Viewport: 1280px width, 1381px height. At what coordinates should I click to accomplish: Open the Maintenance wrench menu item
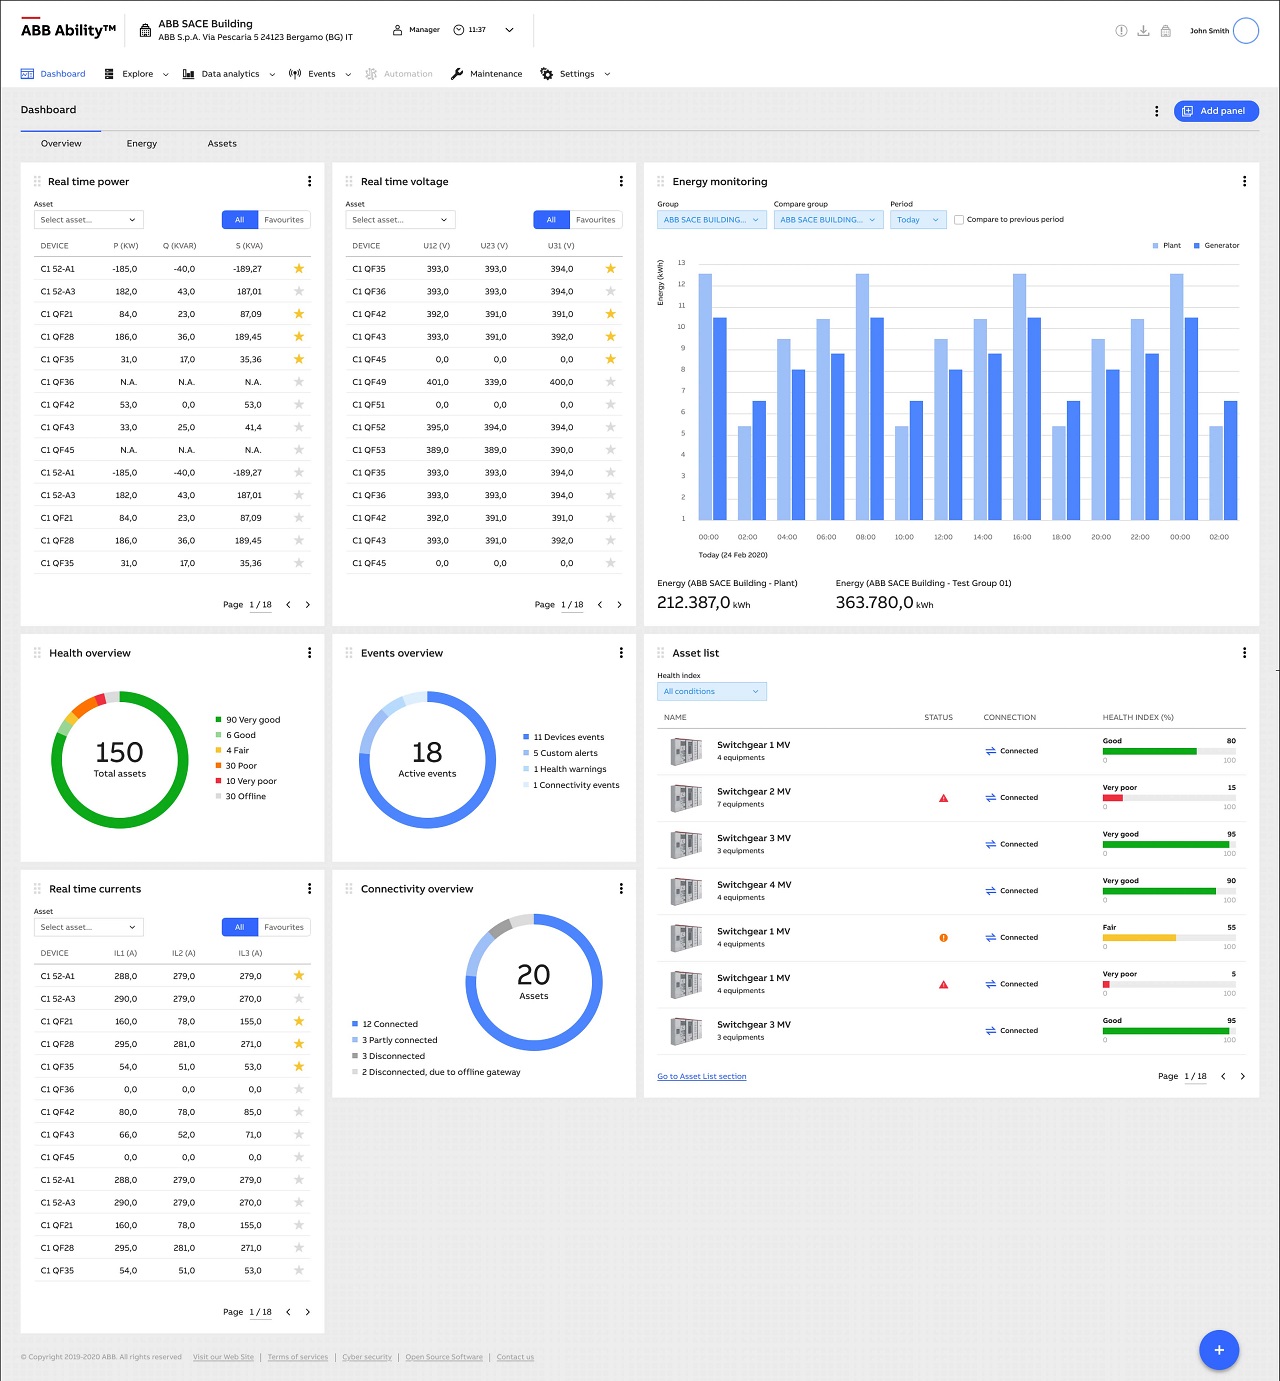[x=486, y=74]
